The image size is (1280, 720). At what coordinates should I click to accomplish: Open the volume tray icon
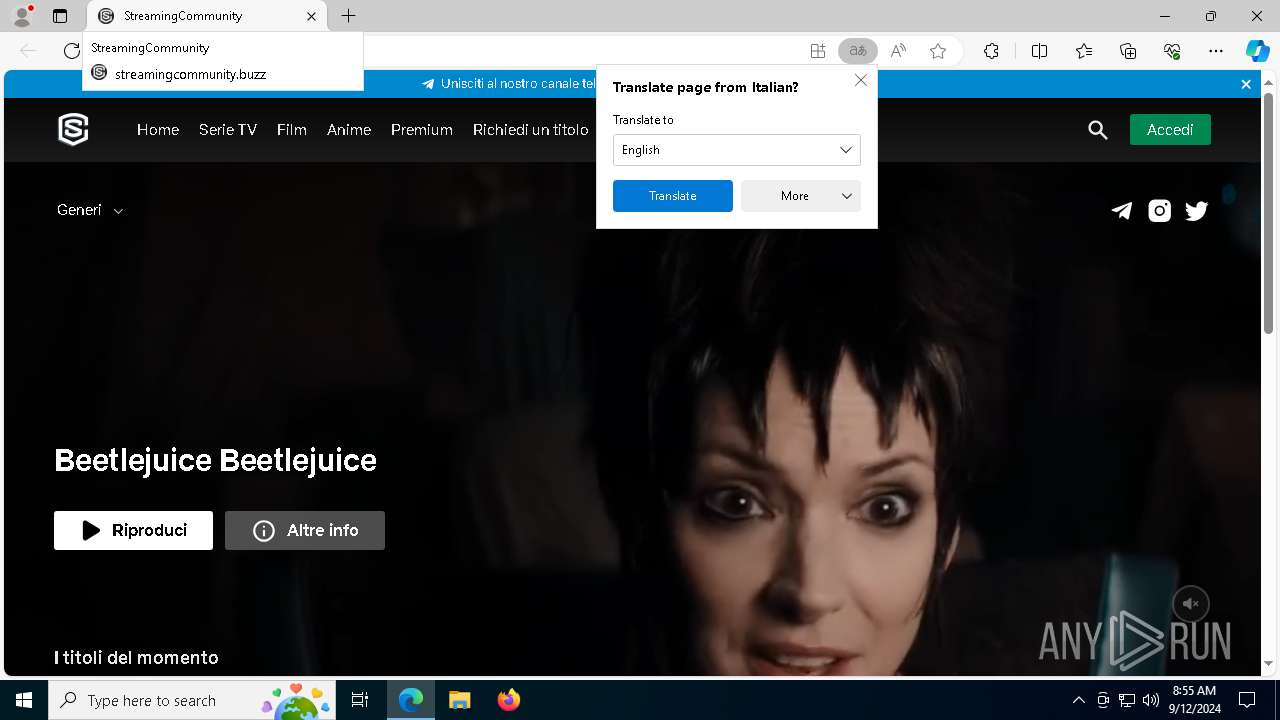1151,700
